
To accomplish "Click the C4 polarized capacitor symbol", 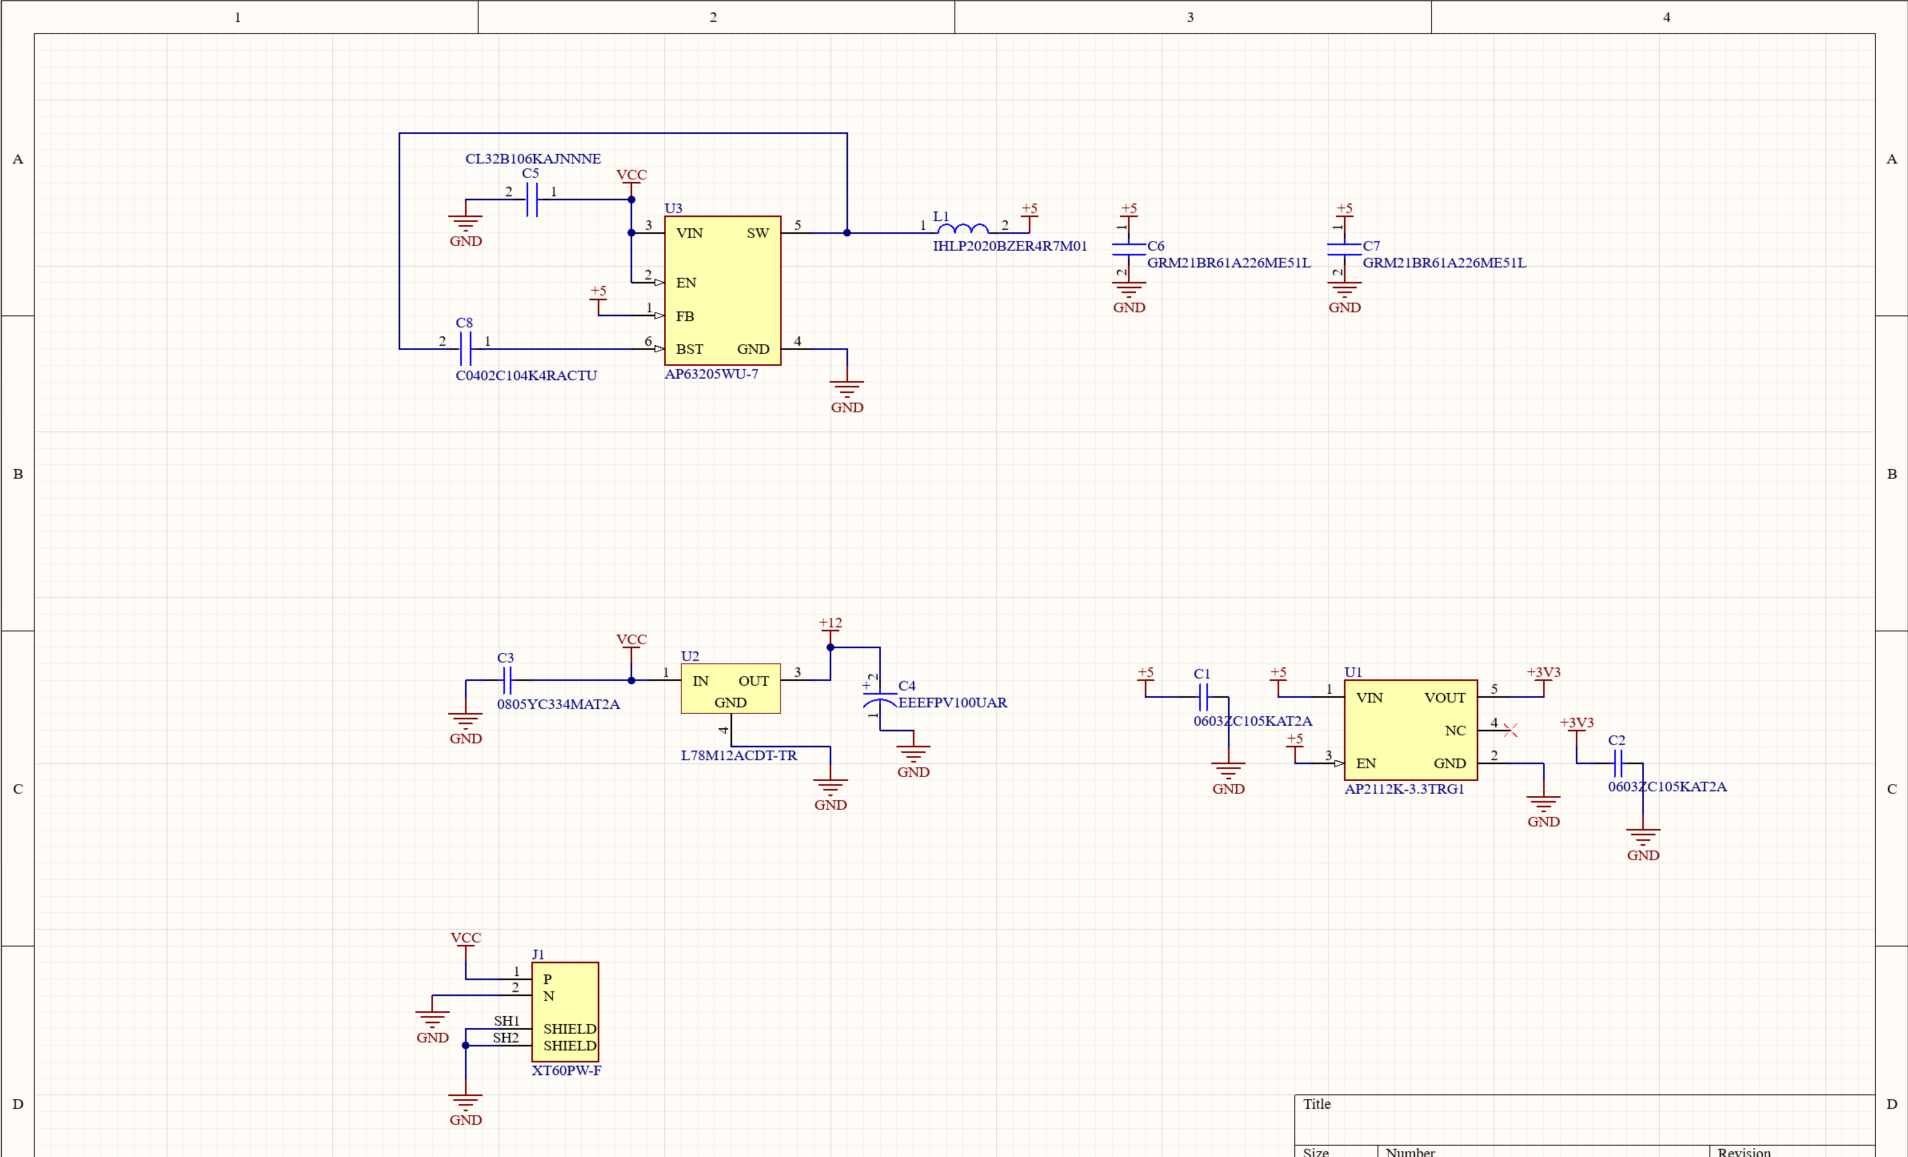I will (880, 698).
